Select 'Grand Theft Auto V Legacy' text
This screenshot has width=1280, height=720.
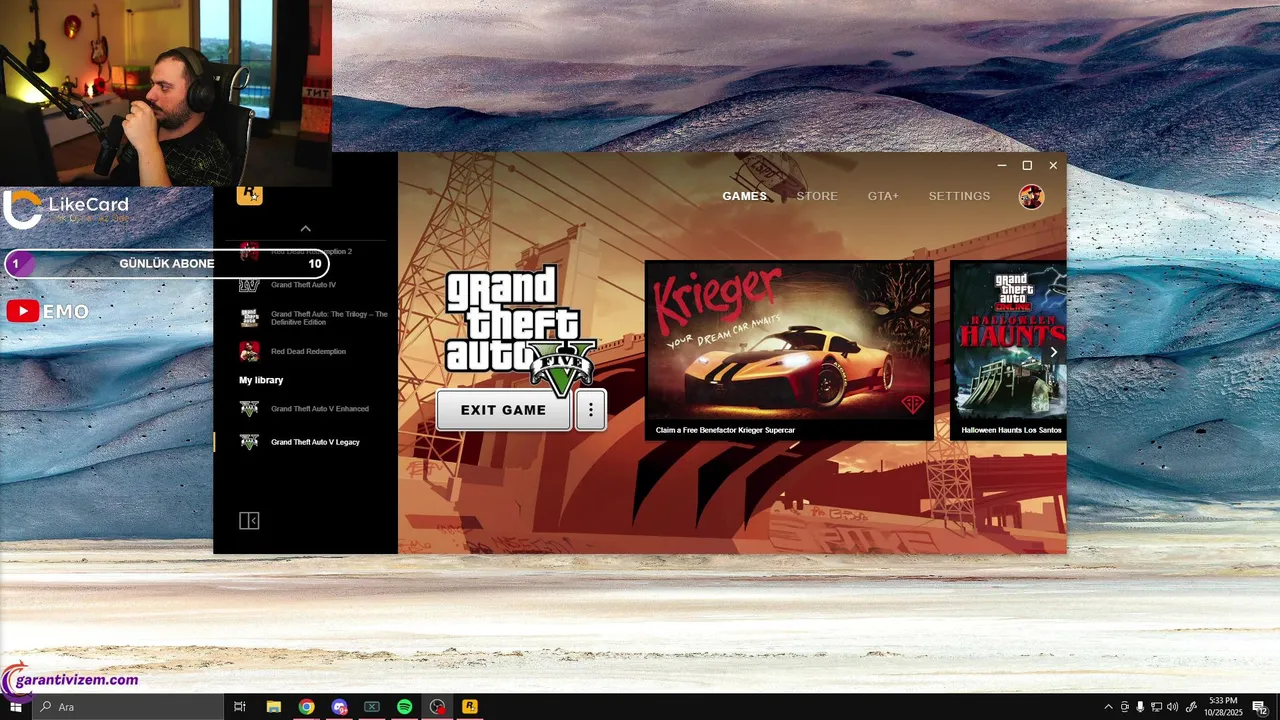[x=315, y=442]
